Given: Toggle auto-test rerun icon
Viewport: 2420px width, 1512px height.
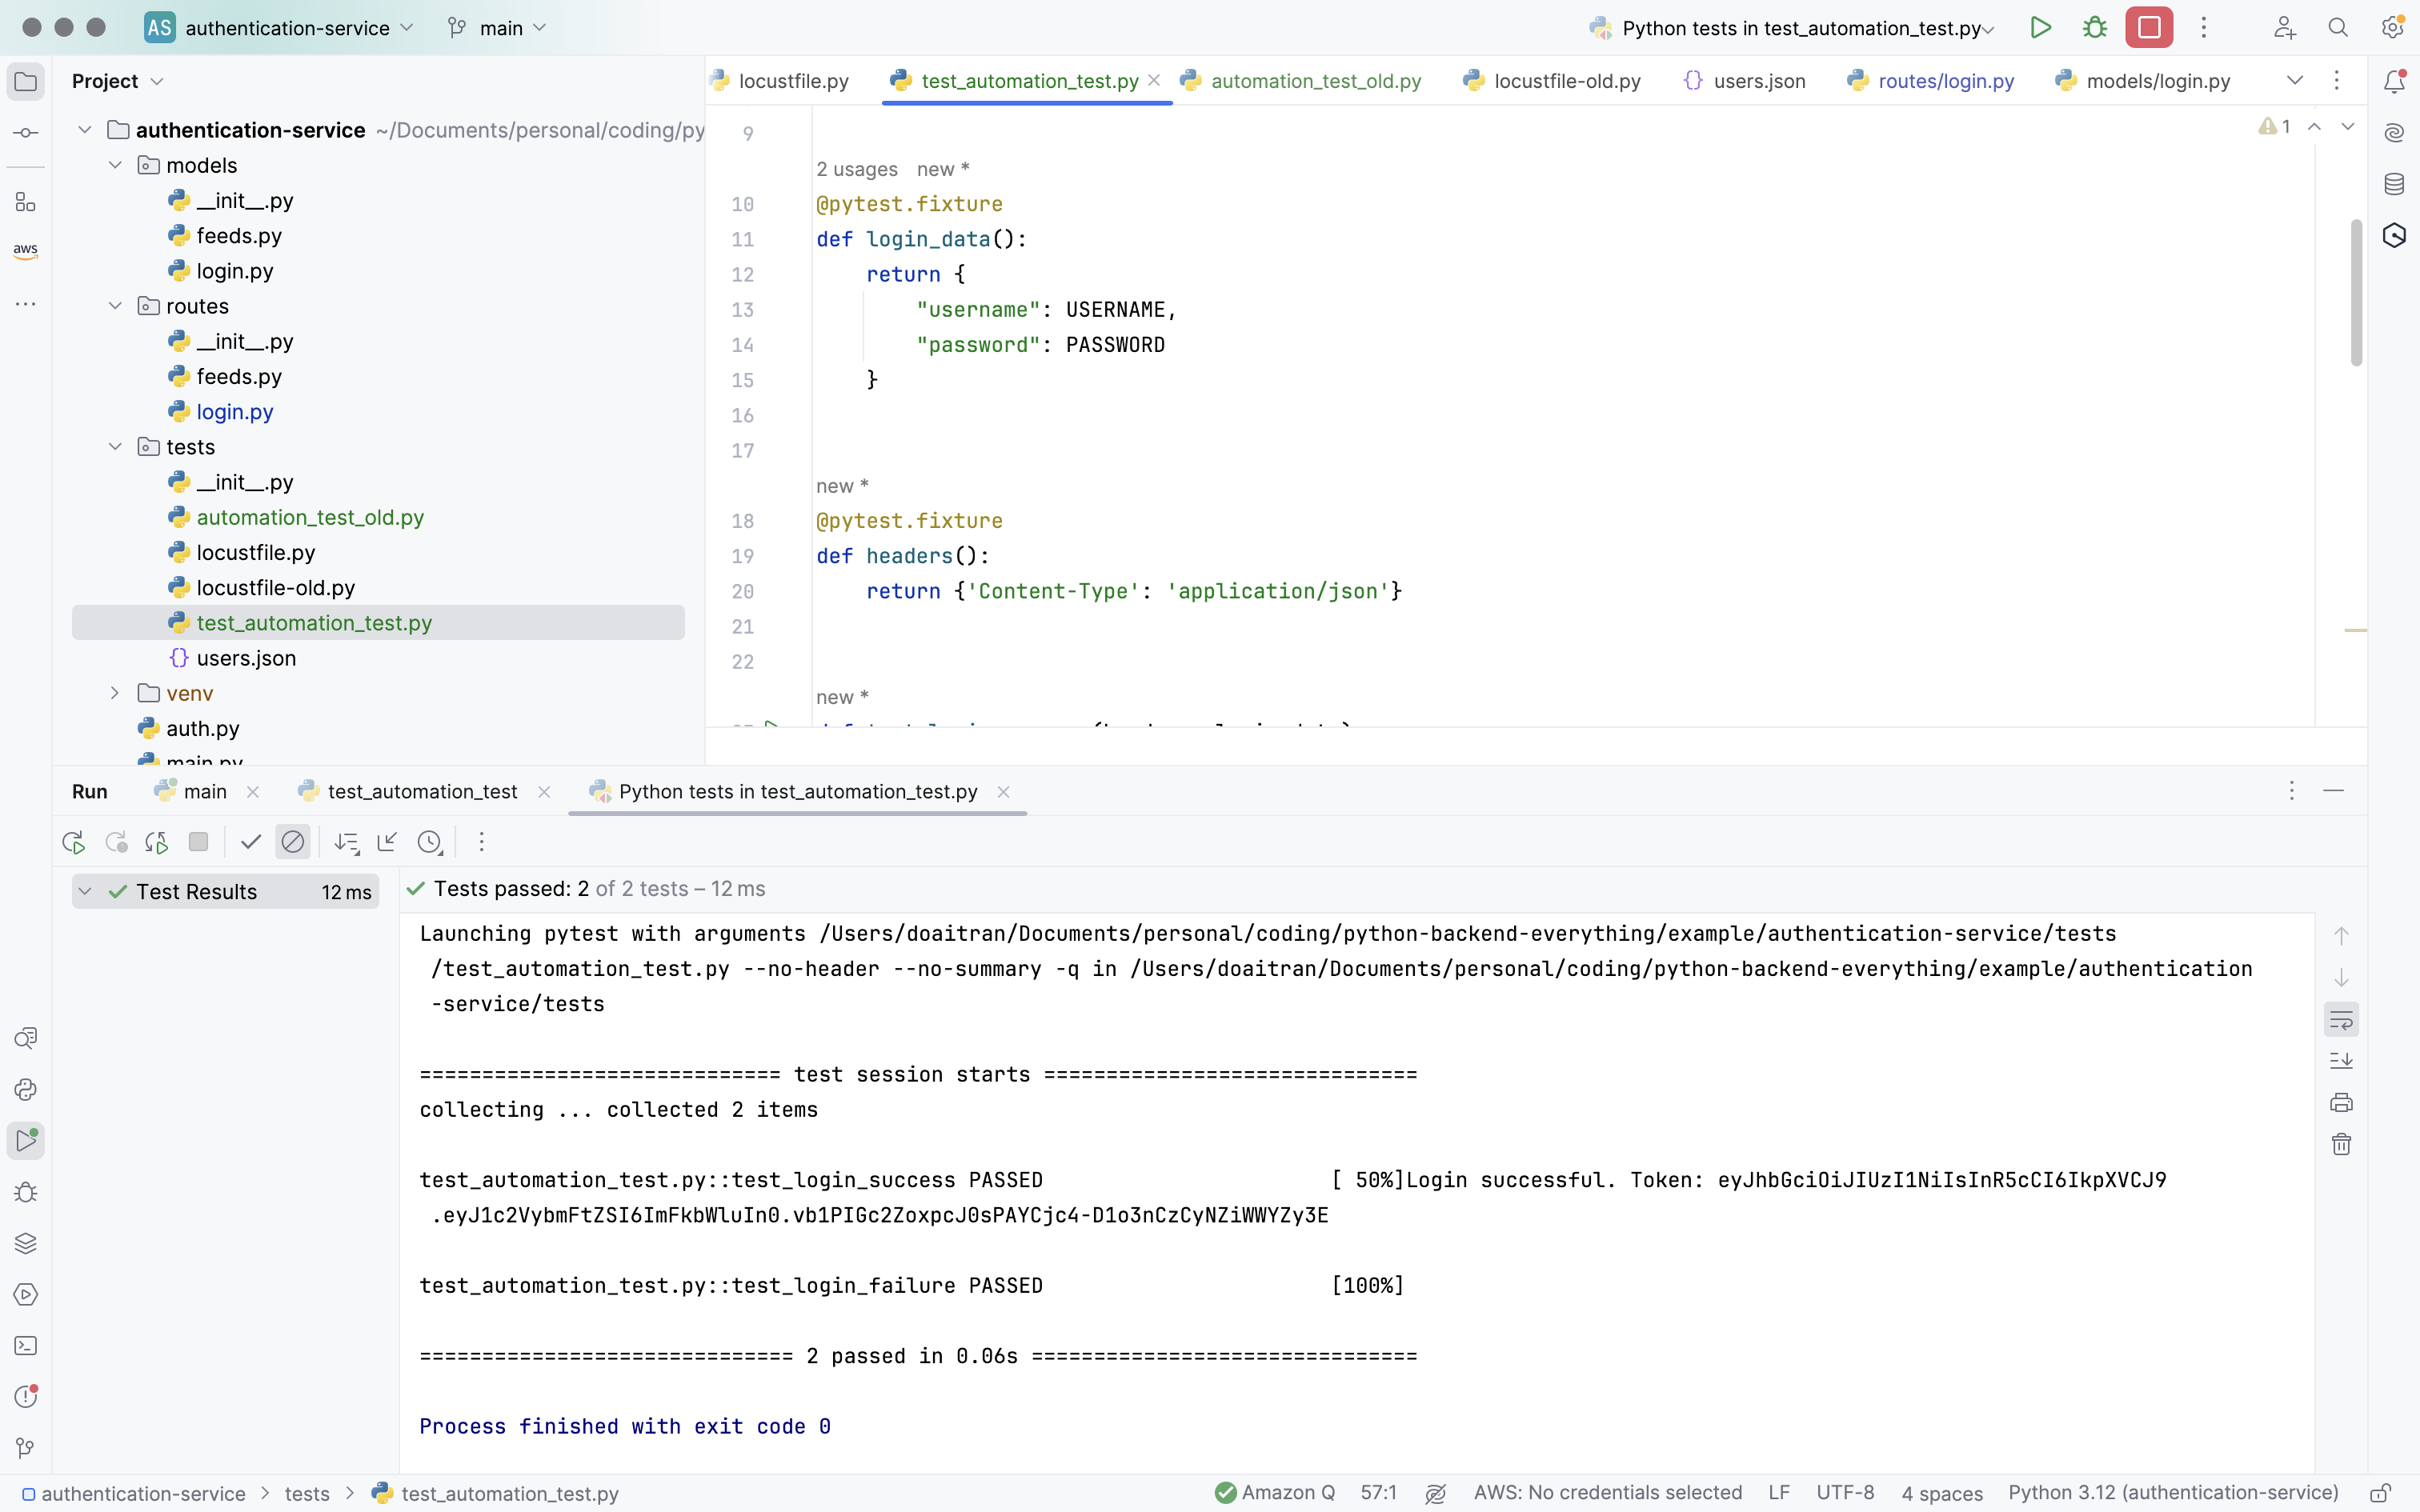Looking at the screenshot, I should [x=156, y=842].
